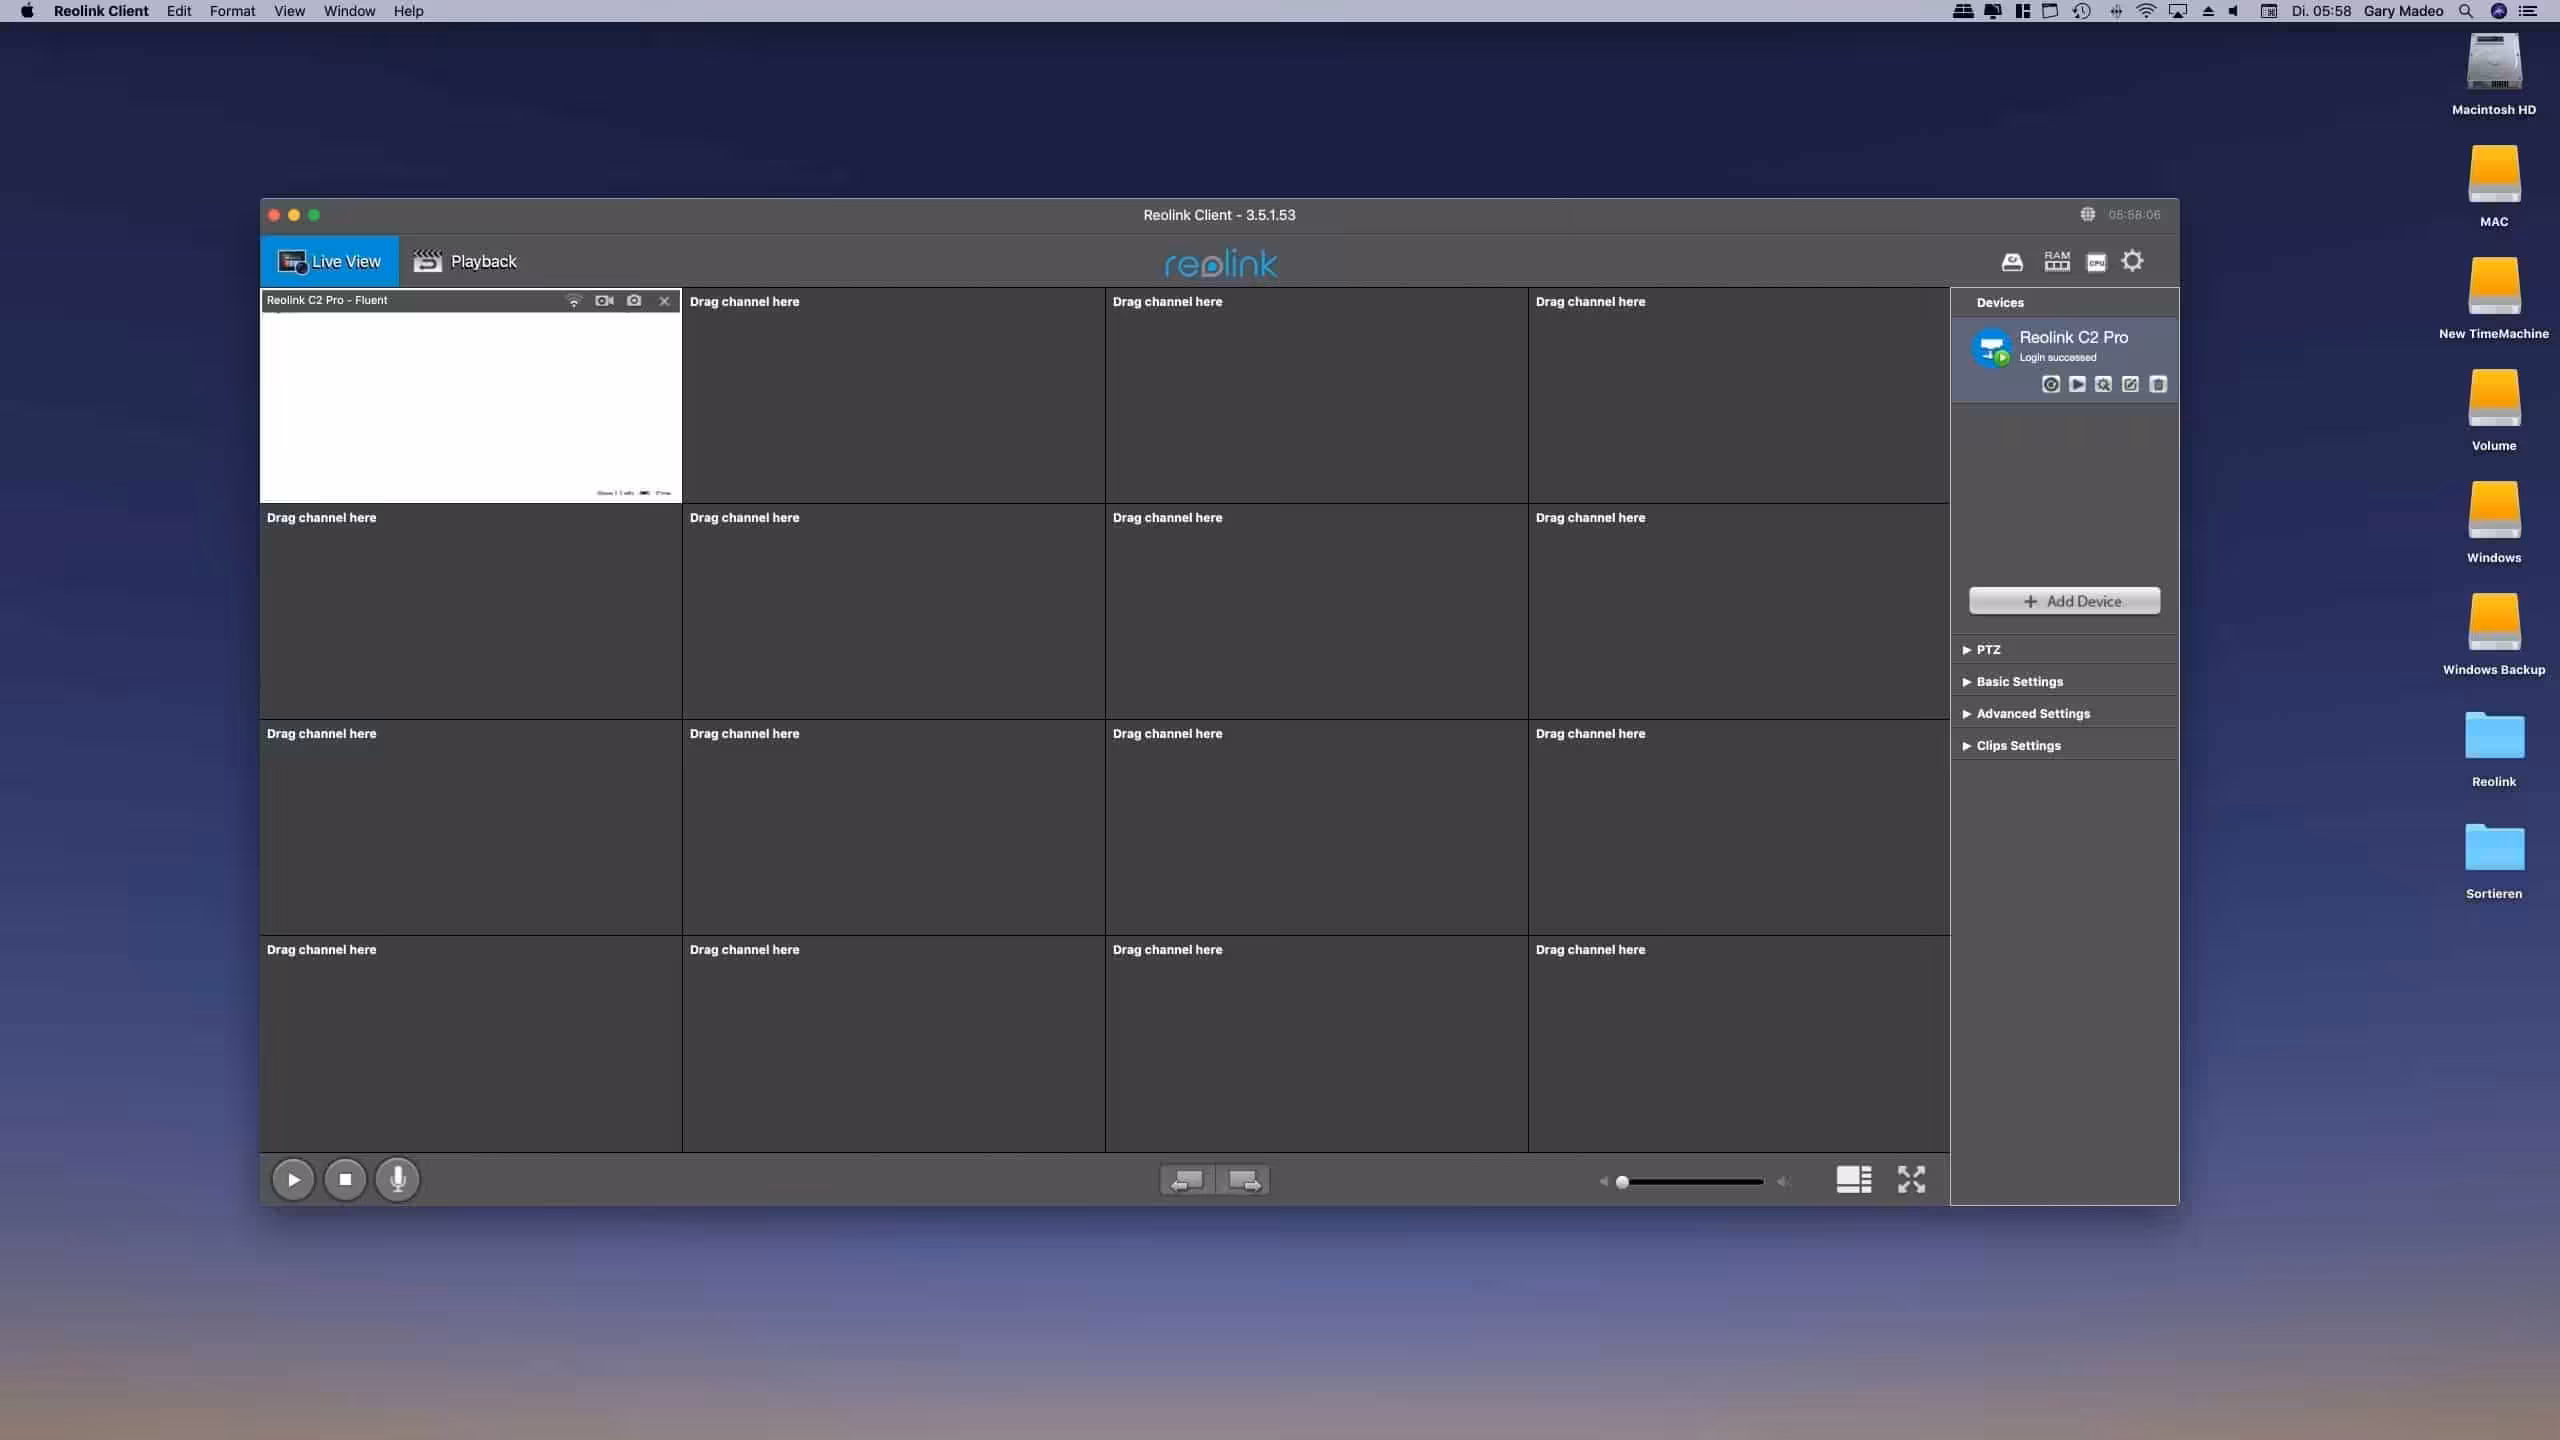Edit the Reolink C2 Pro device entry
This screenshot has height=1440, width=2560.
(x=2130, y=384)
